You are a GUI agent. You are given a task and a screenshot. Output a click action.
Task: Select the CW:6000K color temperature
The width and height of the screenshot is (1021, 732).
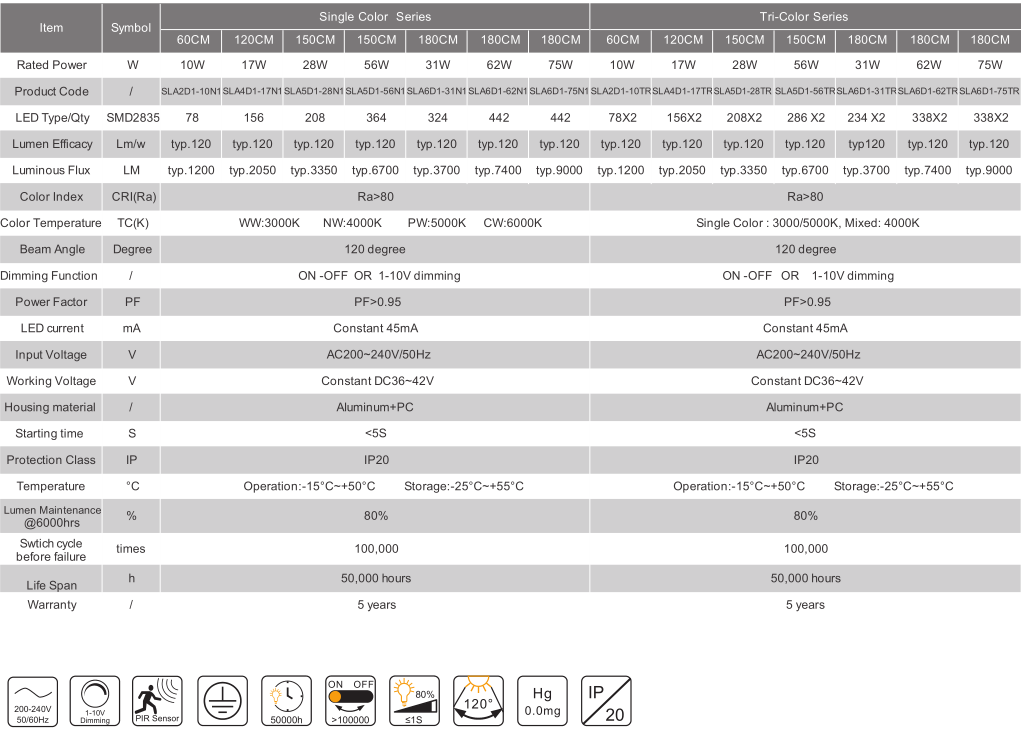click(512, 223)
